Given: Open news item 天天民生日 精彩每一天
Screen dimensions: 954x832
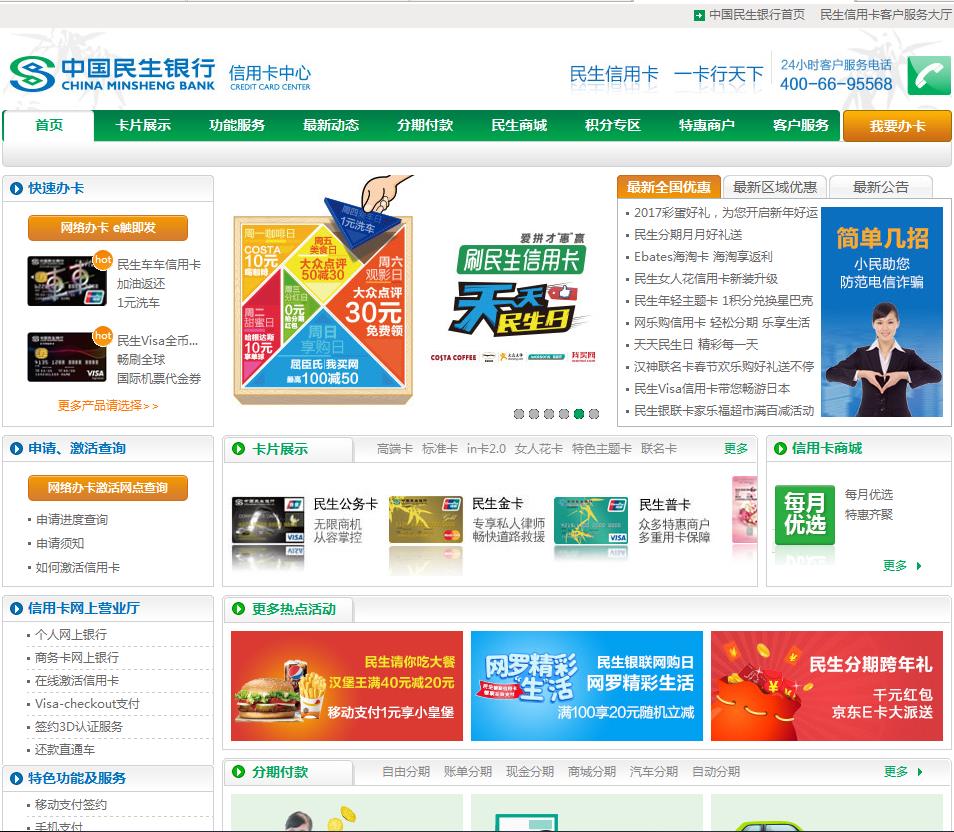Looking at the screenshot, I should click(695, 344).
